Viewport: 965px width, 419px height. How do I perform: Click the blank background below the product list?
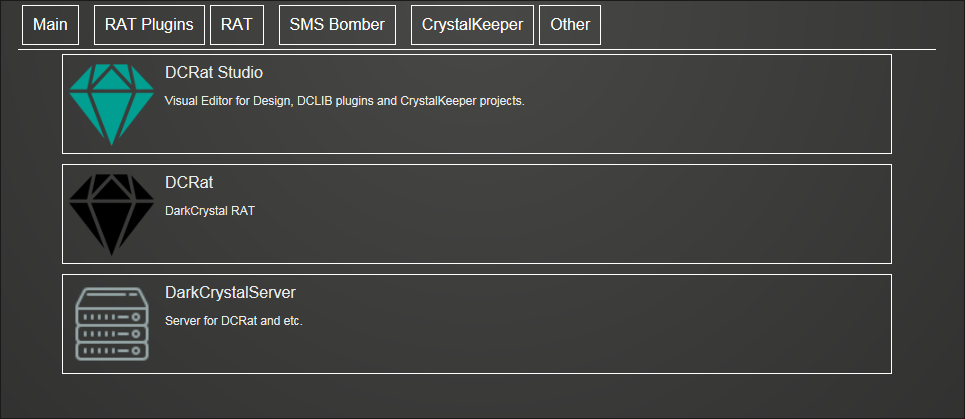pos(477,396)
